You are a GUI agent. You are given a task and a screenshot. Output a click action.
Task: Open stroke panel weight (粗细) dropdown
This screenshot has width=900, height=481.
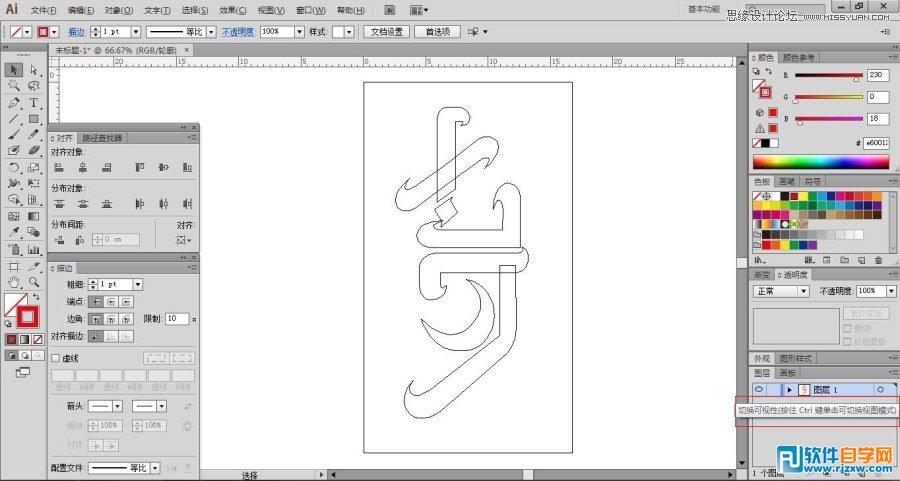pos(138,284)
